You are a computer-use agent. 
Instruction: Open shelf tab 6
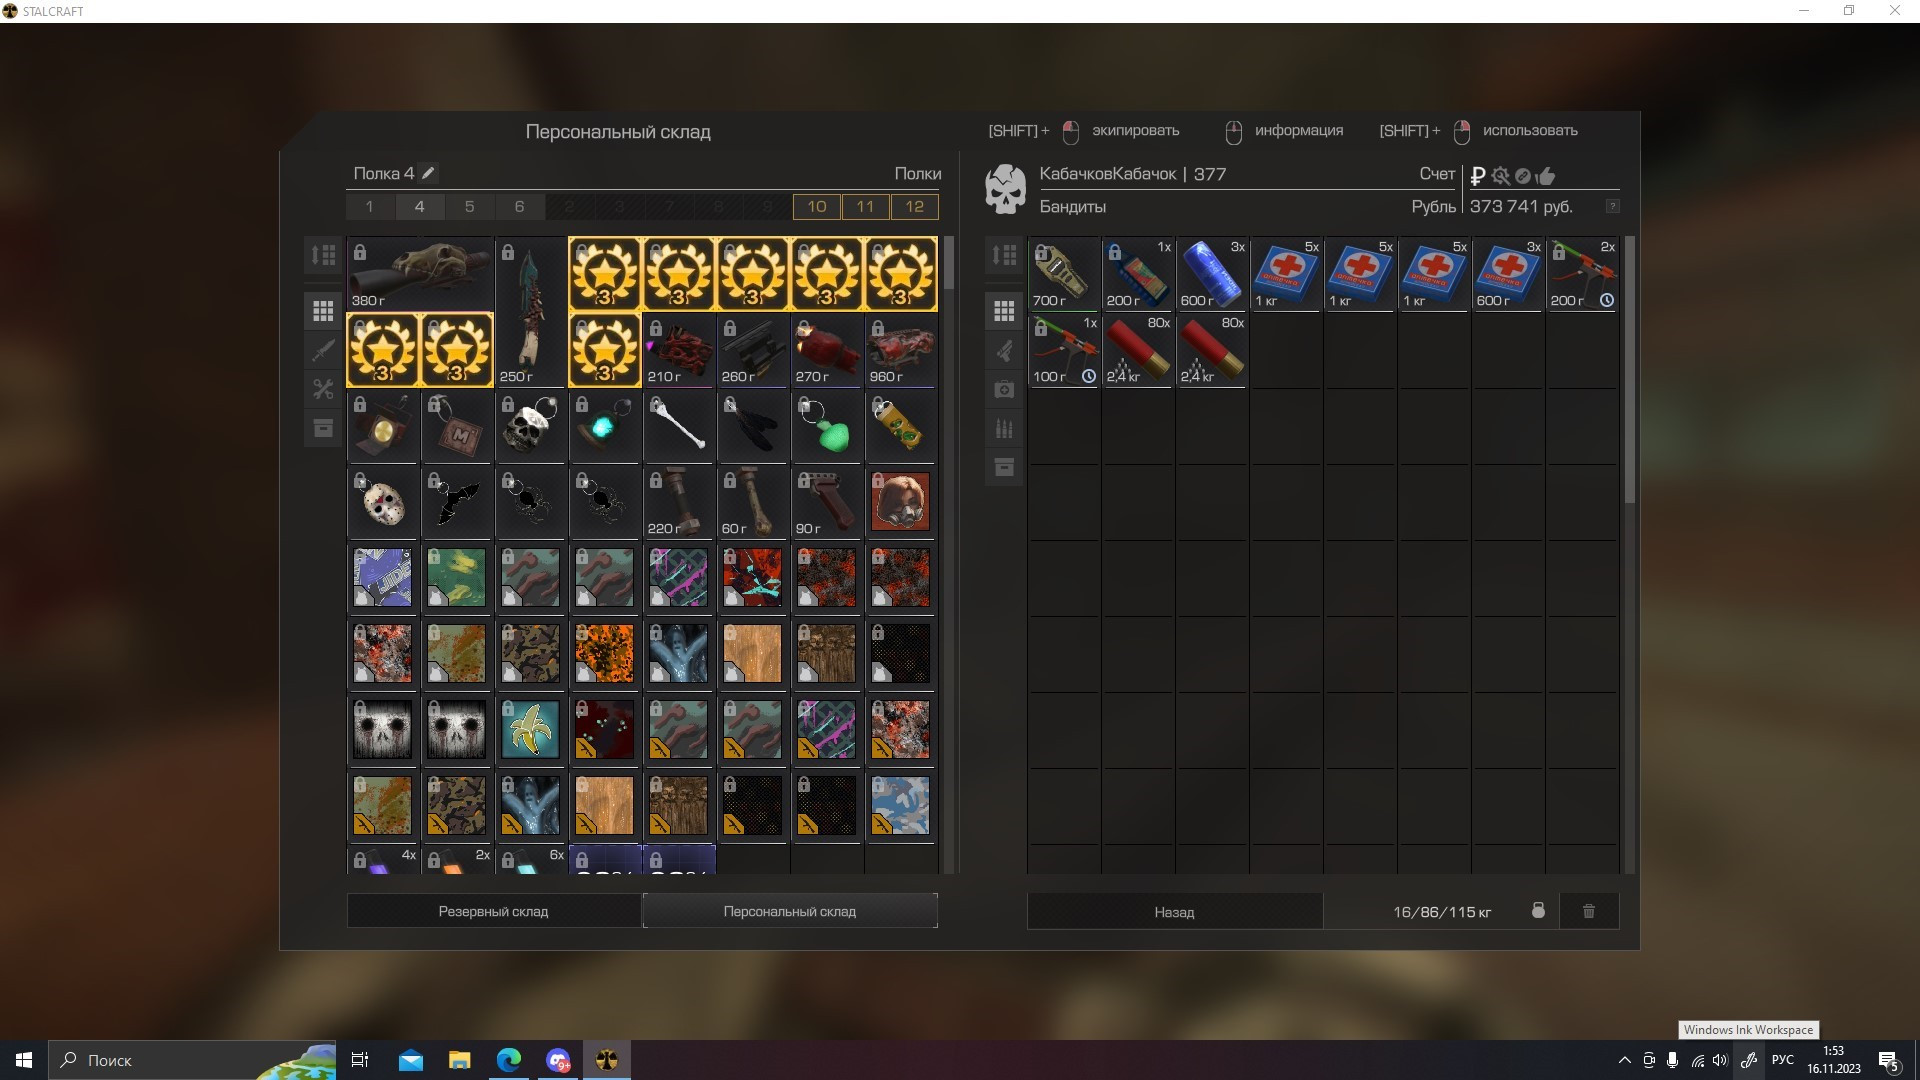520,206
